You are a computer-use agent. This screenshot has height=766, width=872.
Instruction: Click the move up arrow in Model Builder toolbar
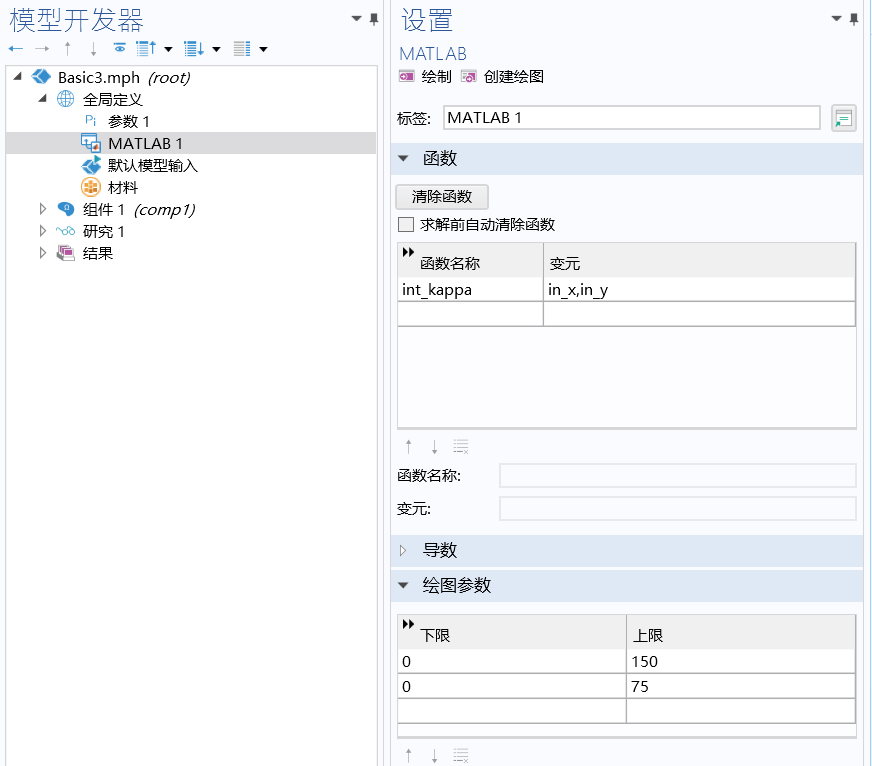click(66, 47)
